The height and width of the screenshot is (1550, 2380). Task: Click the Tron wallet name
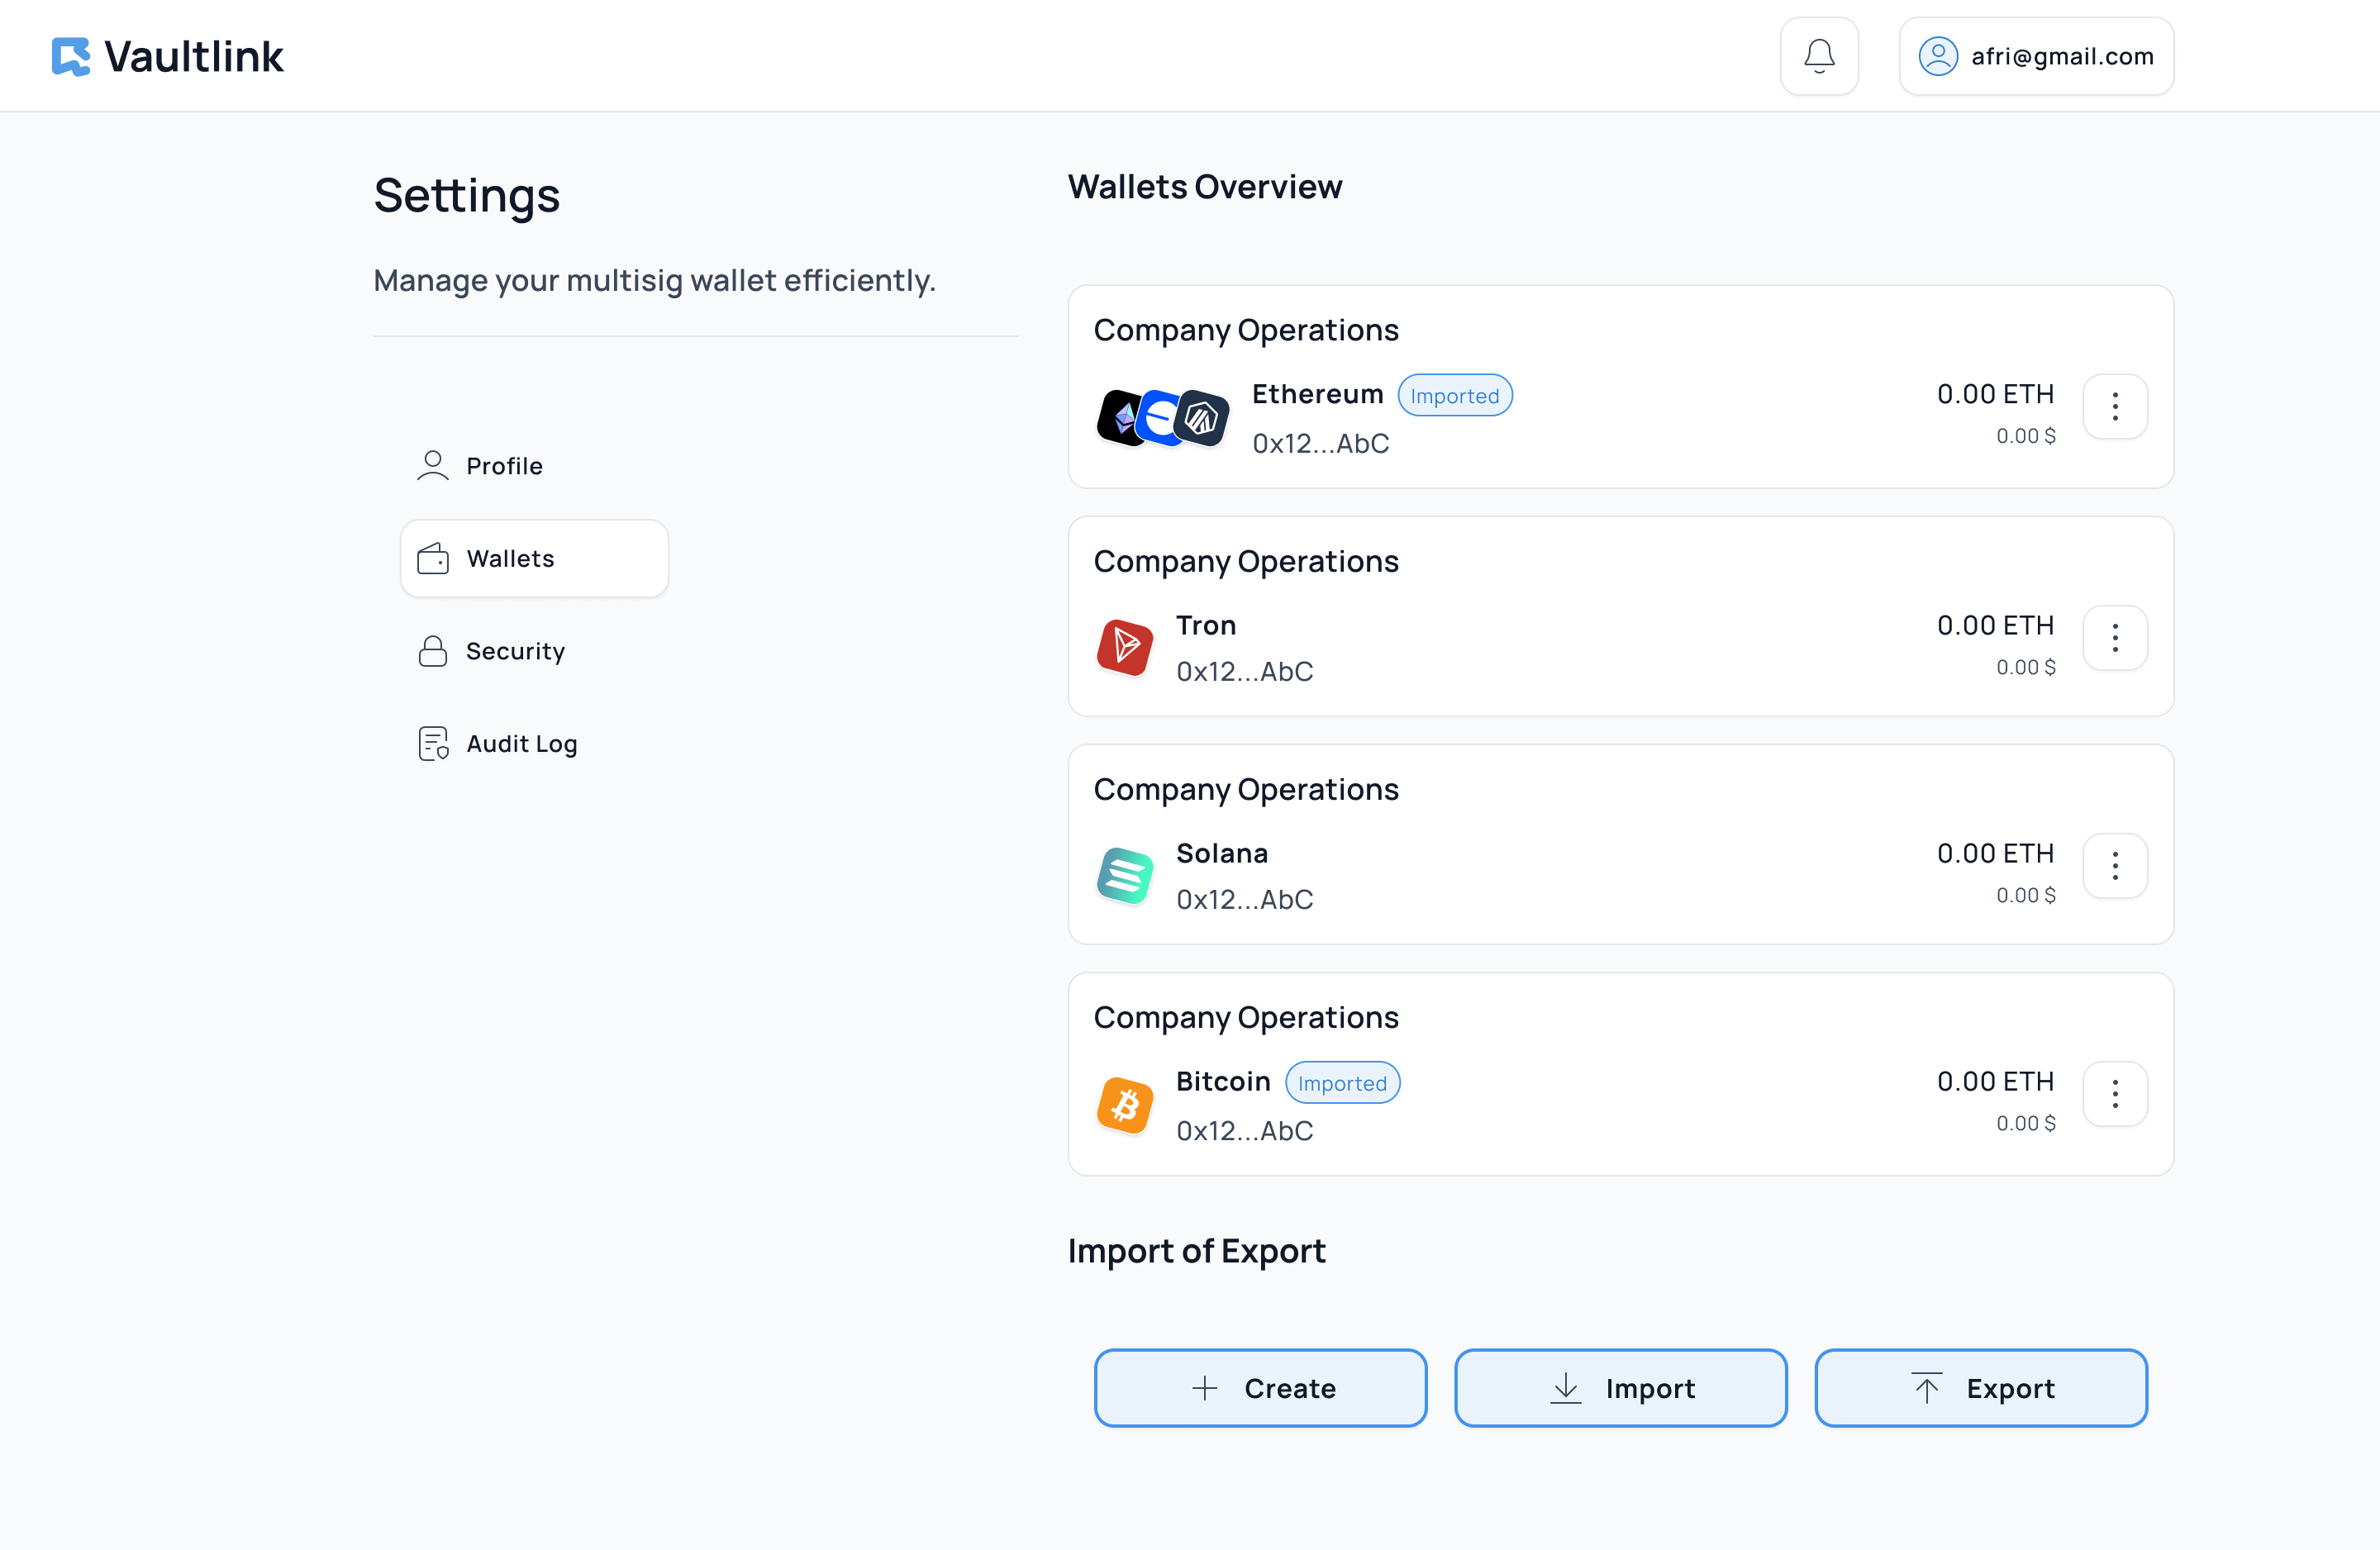(1206, 625)
